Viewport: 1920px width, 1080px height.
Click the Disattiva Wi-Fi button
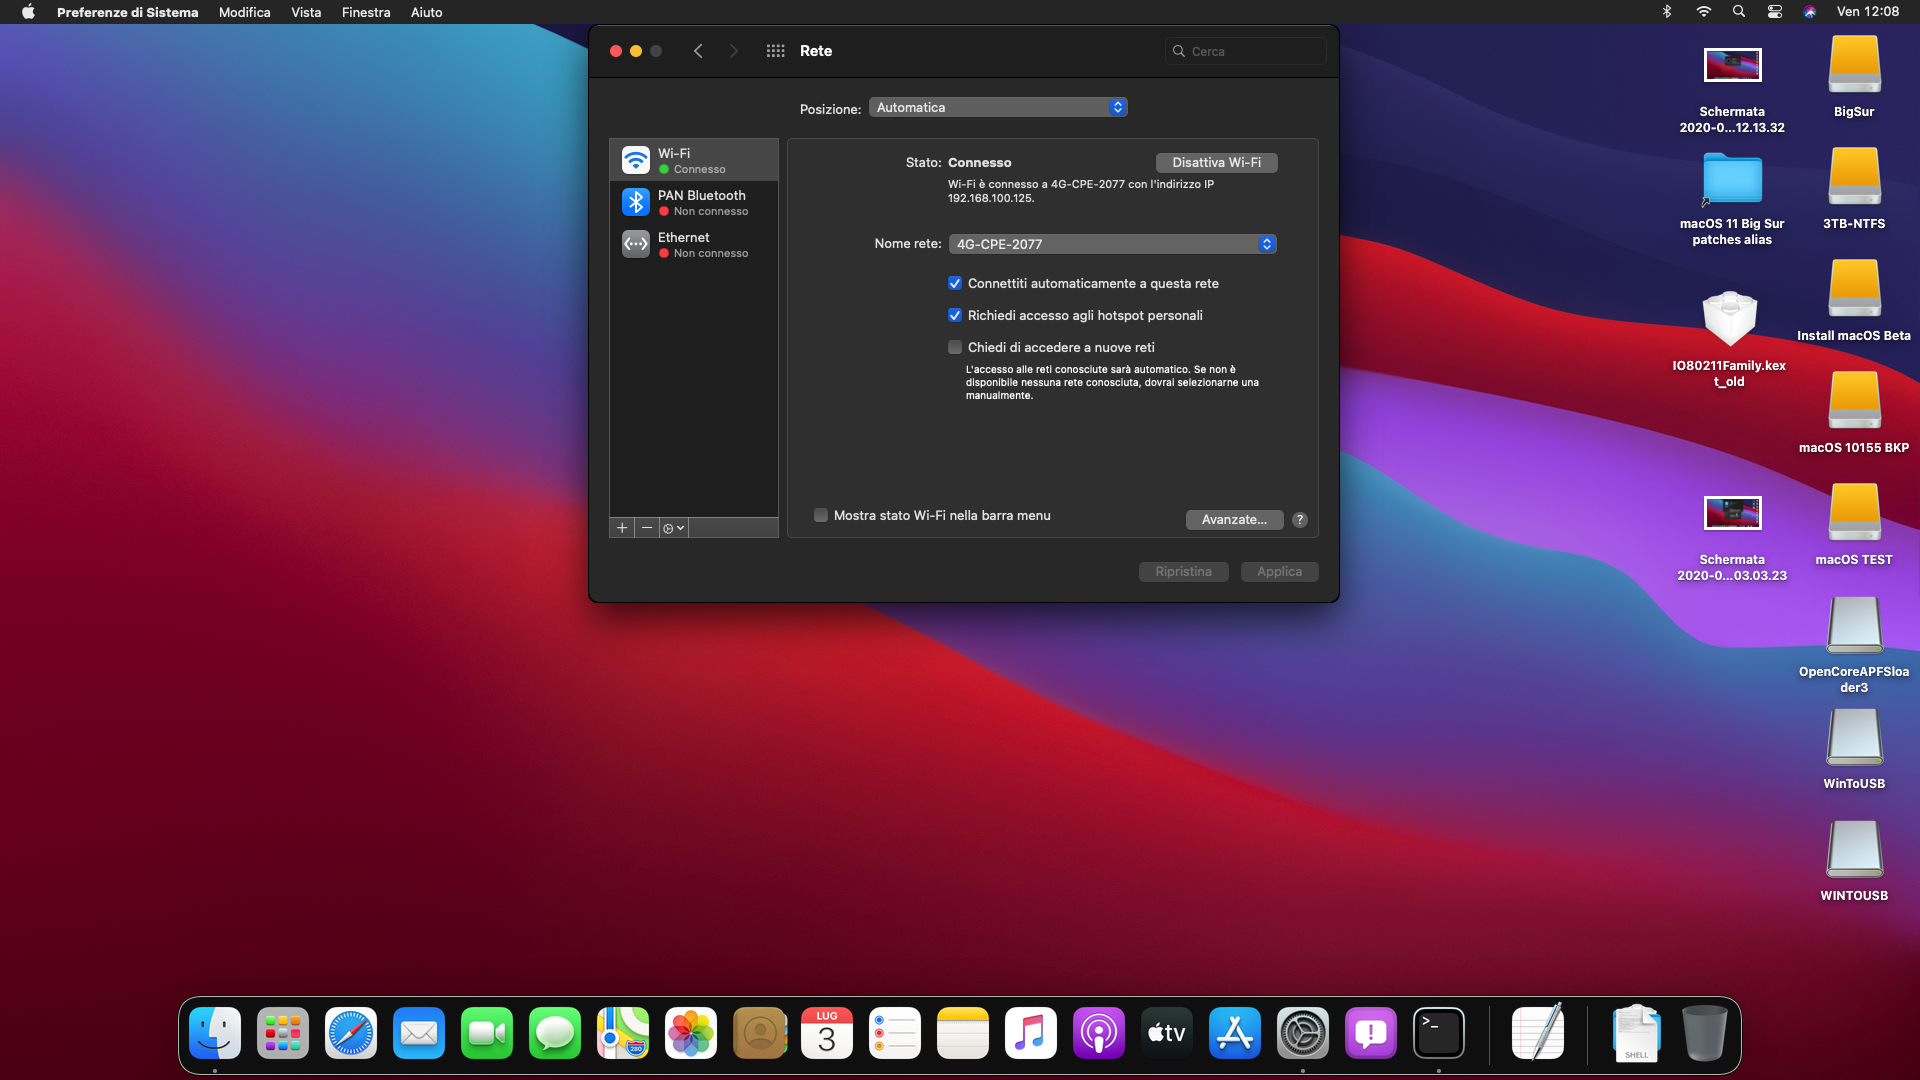(1216, 163)
